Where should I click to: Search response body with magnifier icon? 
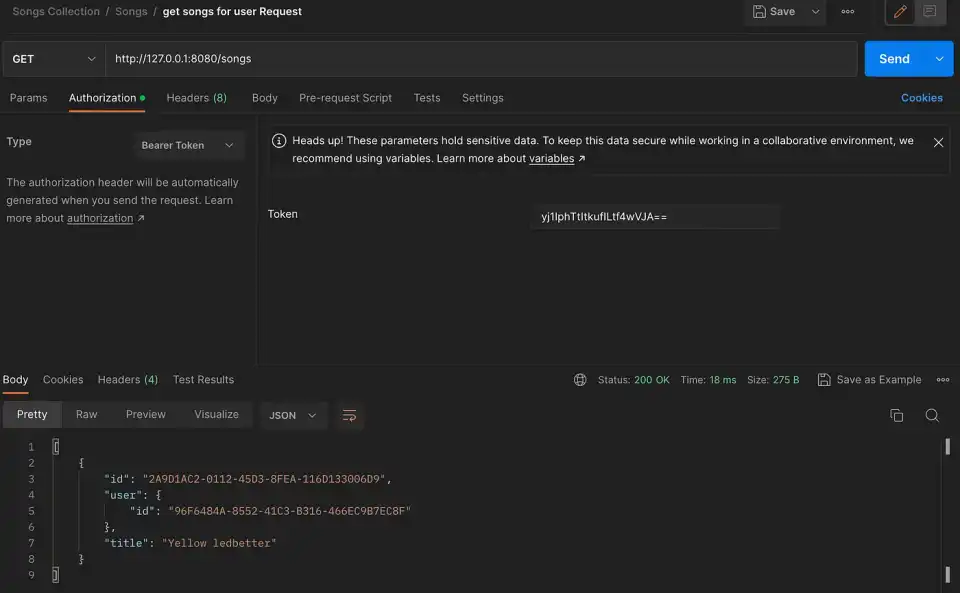click(x=932, y=415)
